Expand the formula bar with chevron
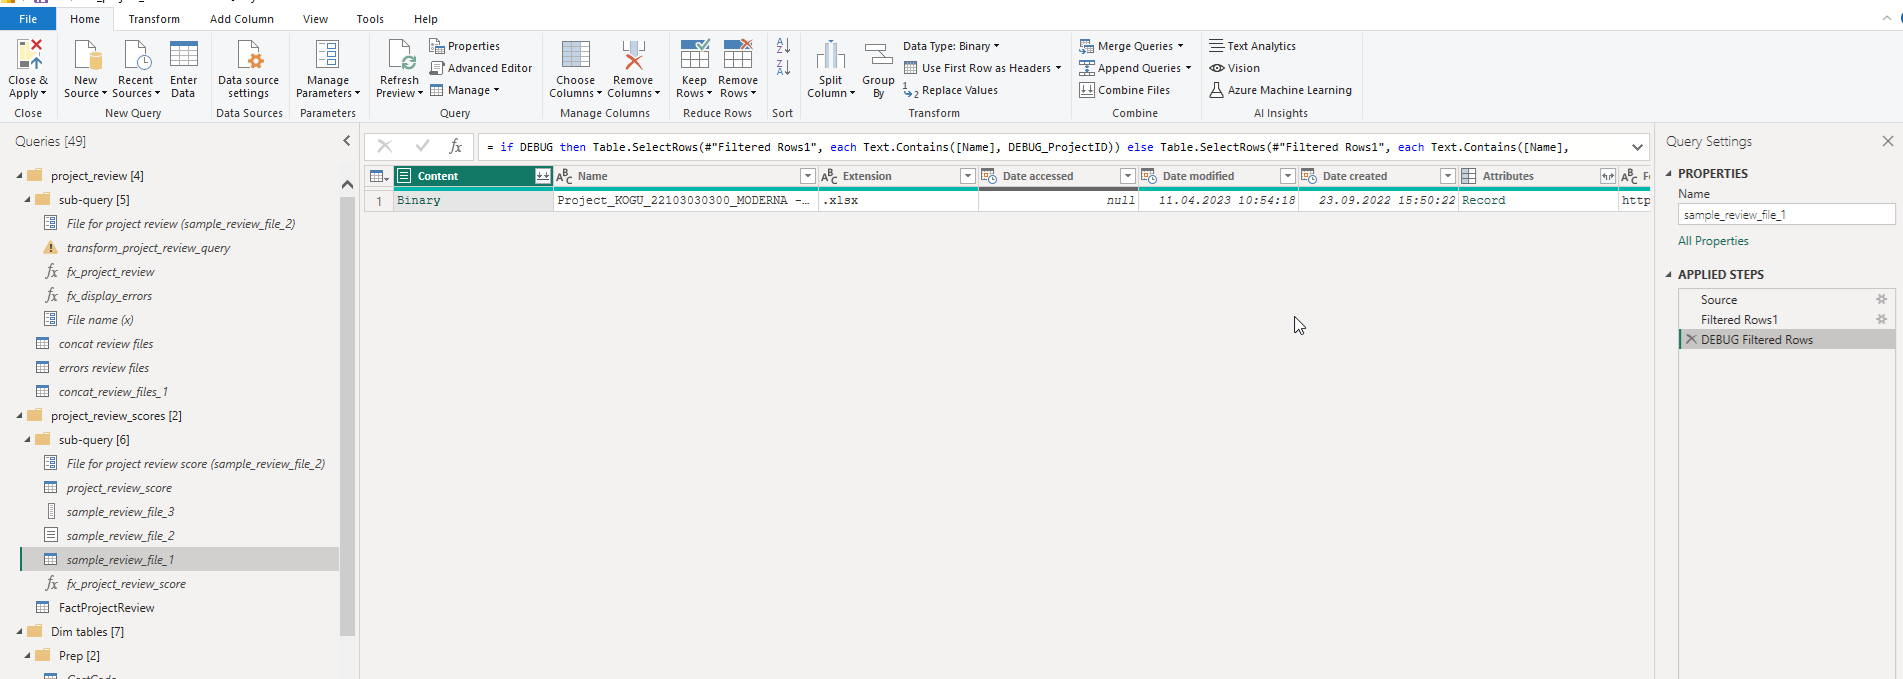This screenshot has width=1903, height=679. 1637,147
